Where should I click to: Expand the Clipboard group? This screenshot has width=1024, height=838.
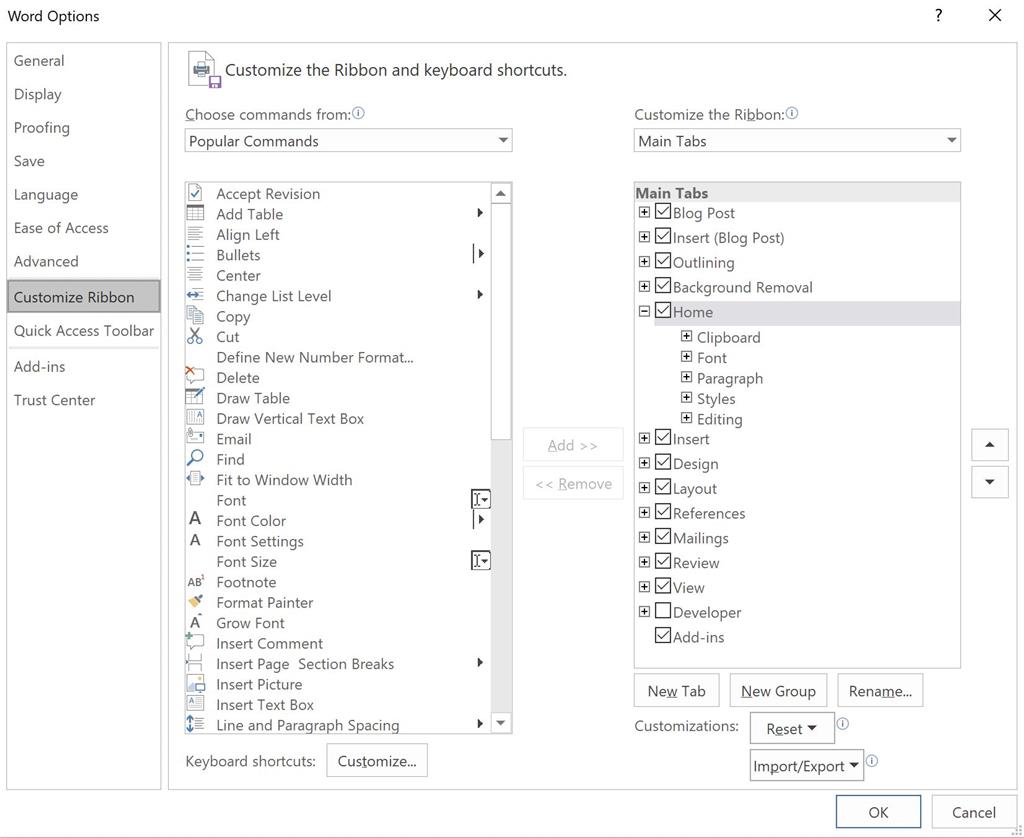tap(686, 336)
